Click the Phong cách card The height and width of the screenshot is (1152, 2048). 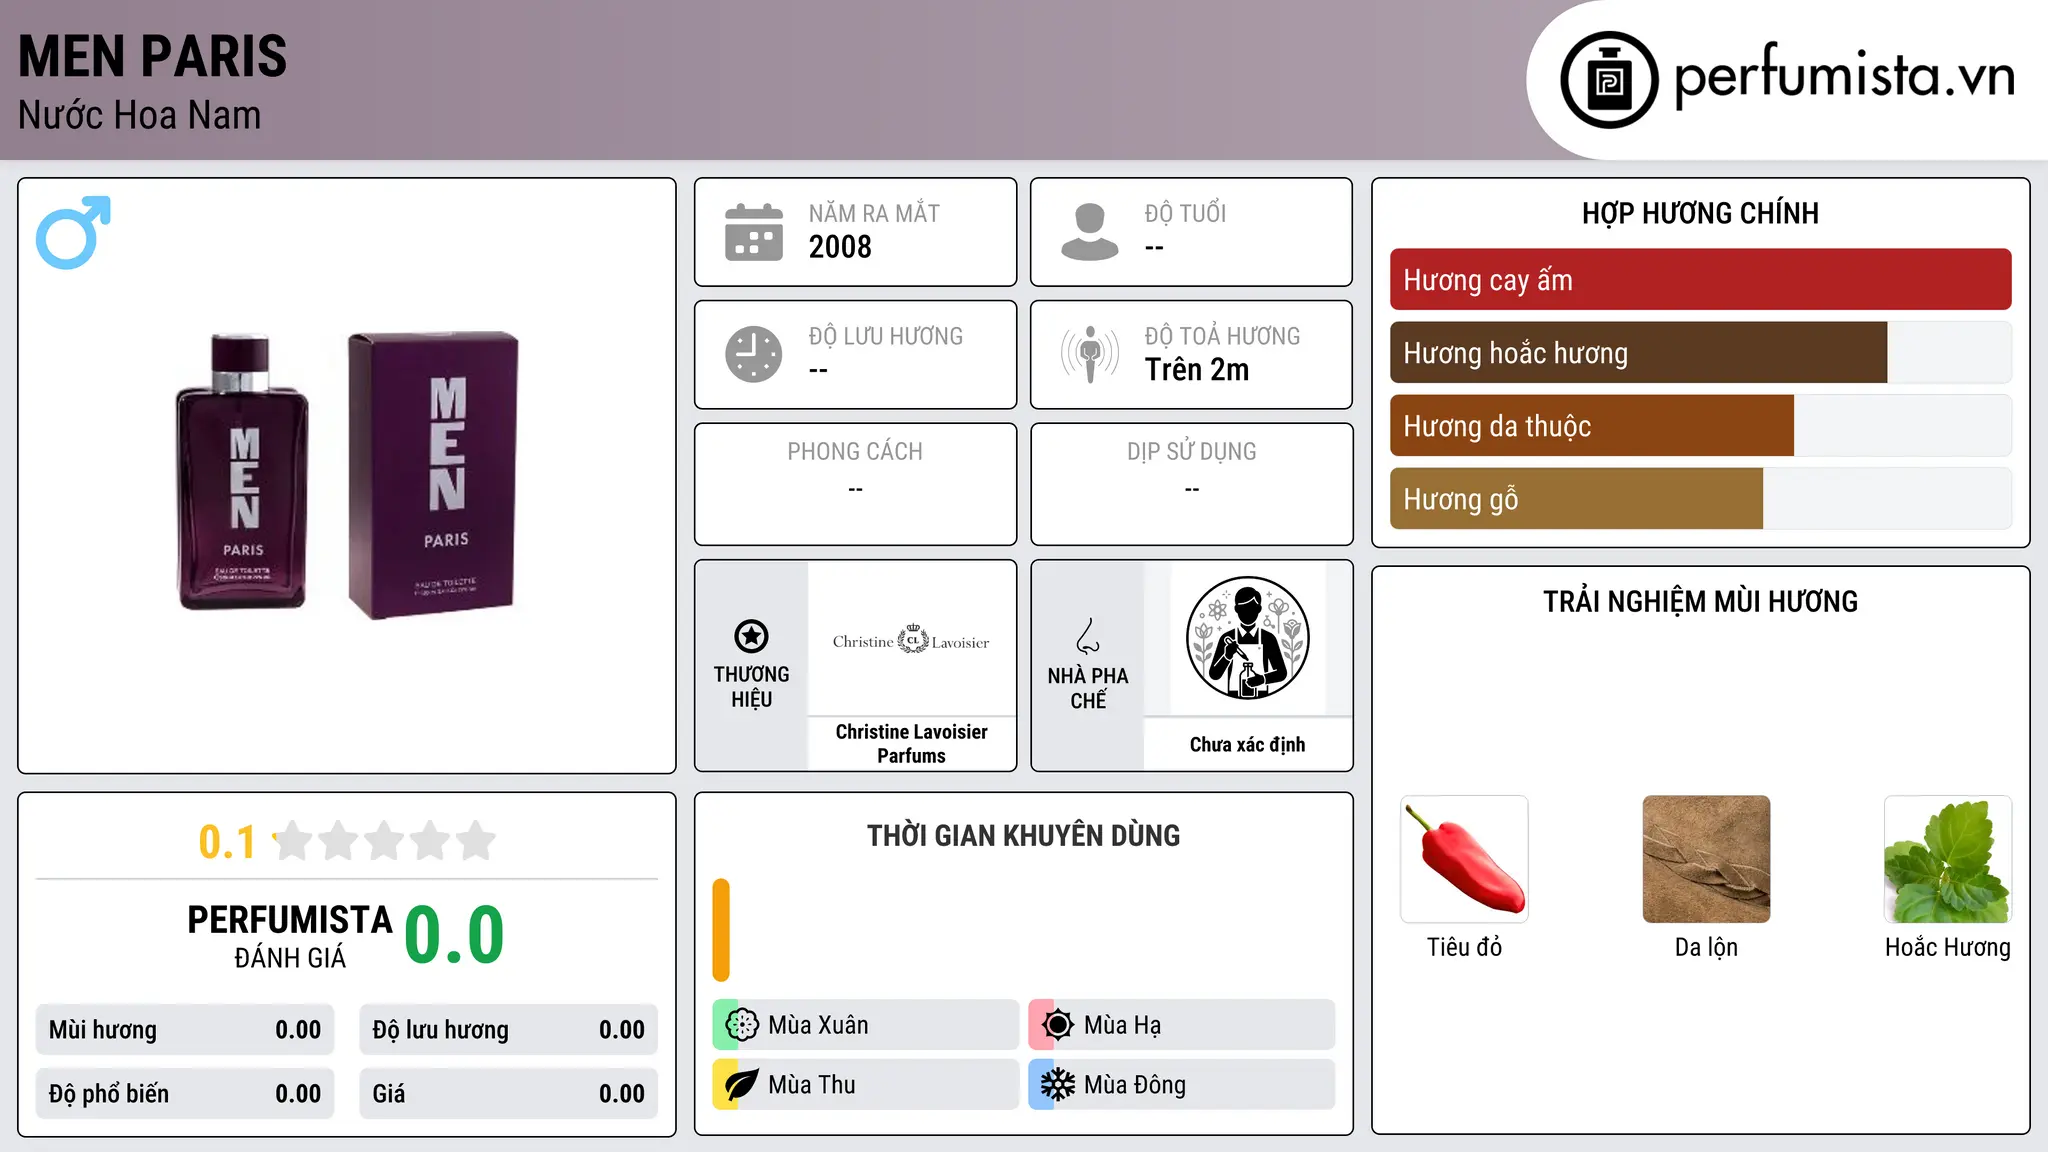click(x=855, y=484)
